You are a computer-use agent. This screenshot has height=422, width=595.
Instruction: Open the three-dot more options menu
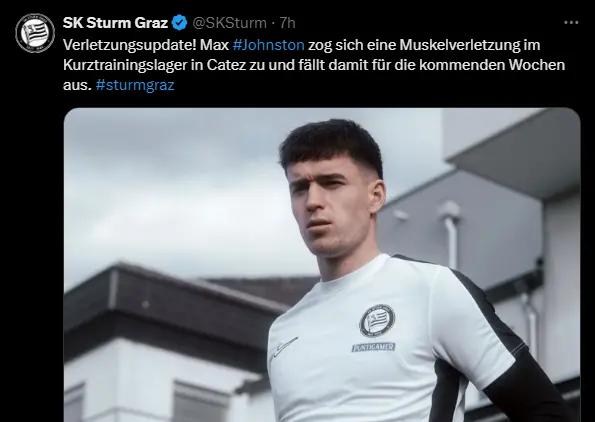[x=571, y=23]
